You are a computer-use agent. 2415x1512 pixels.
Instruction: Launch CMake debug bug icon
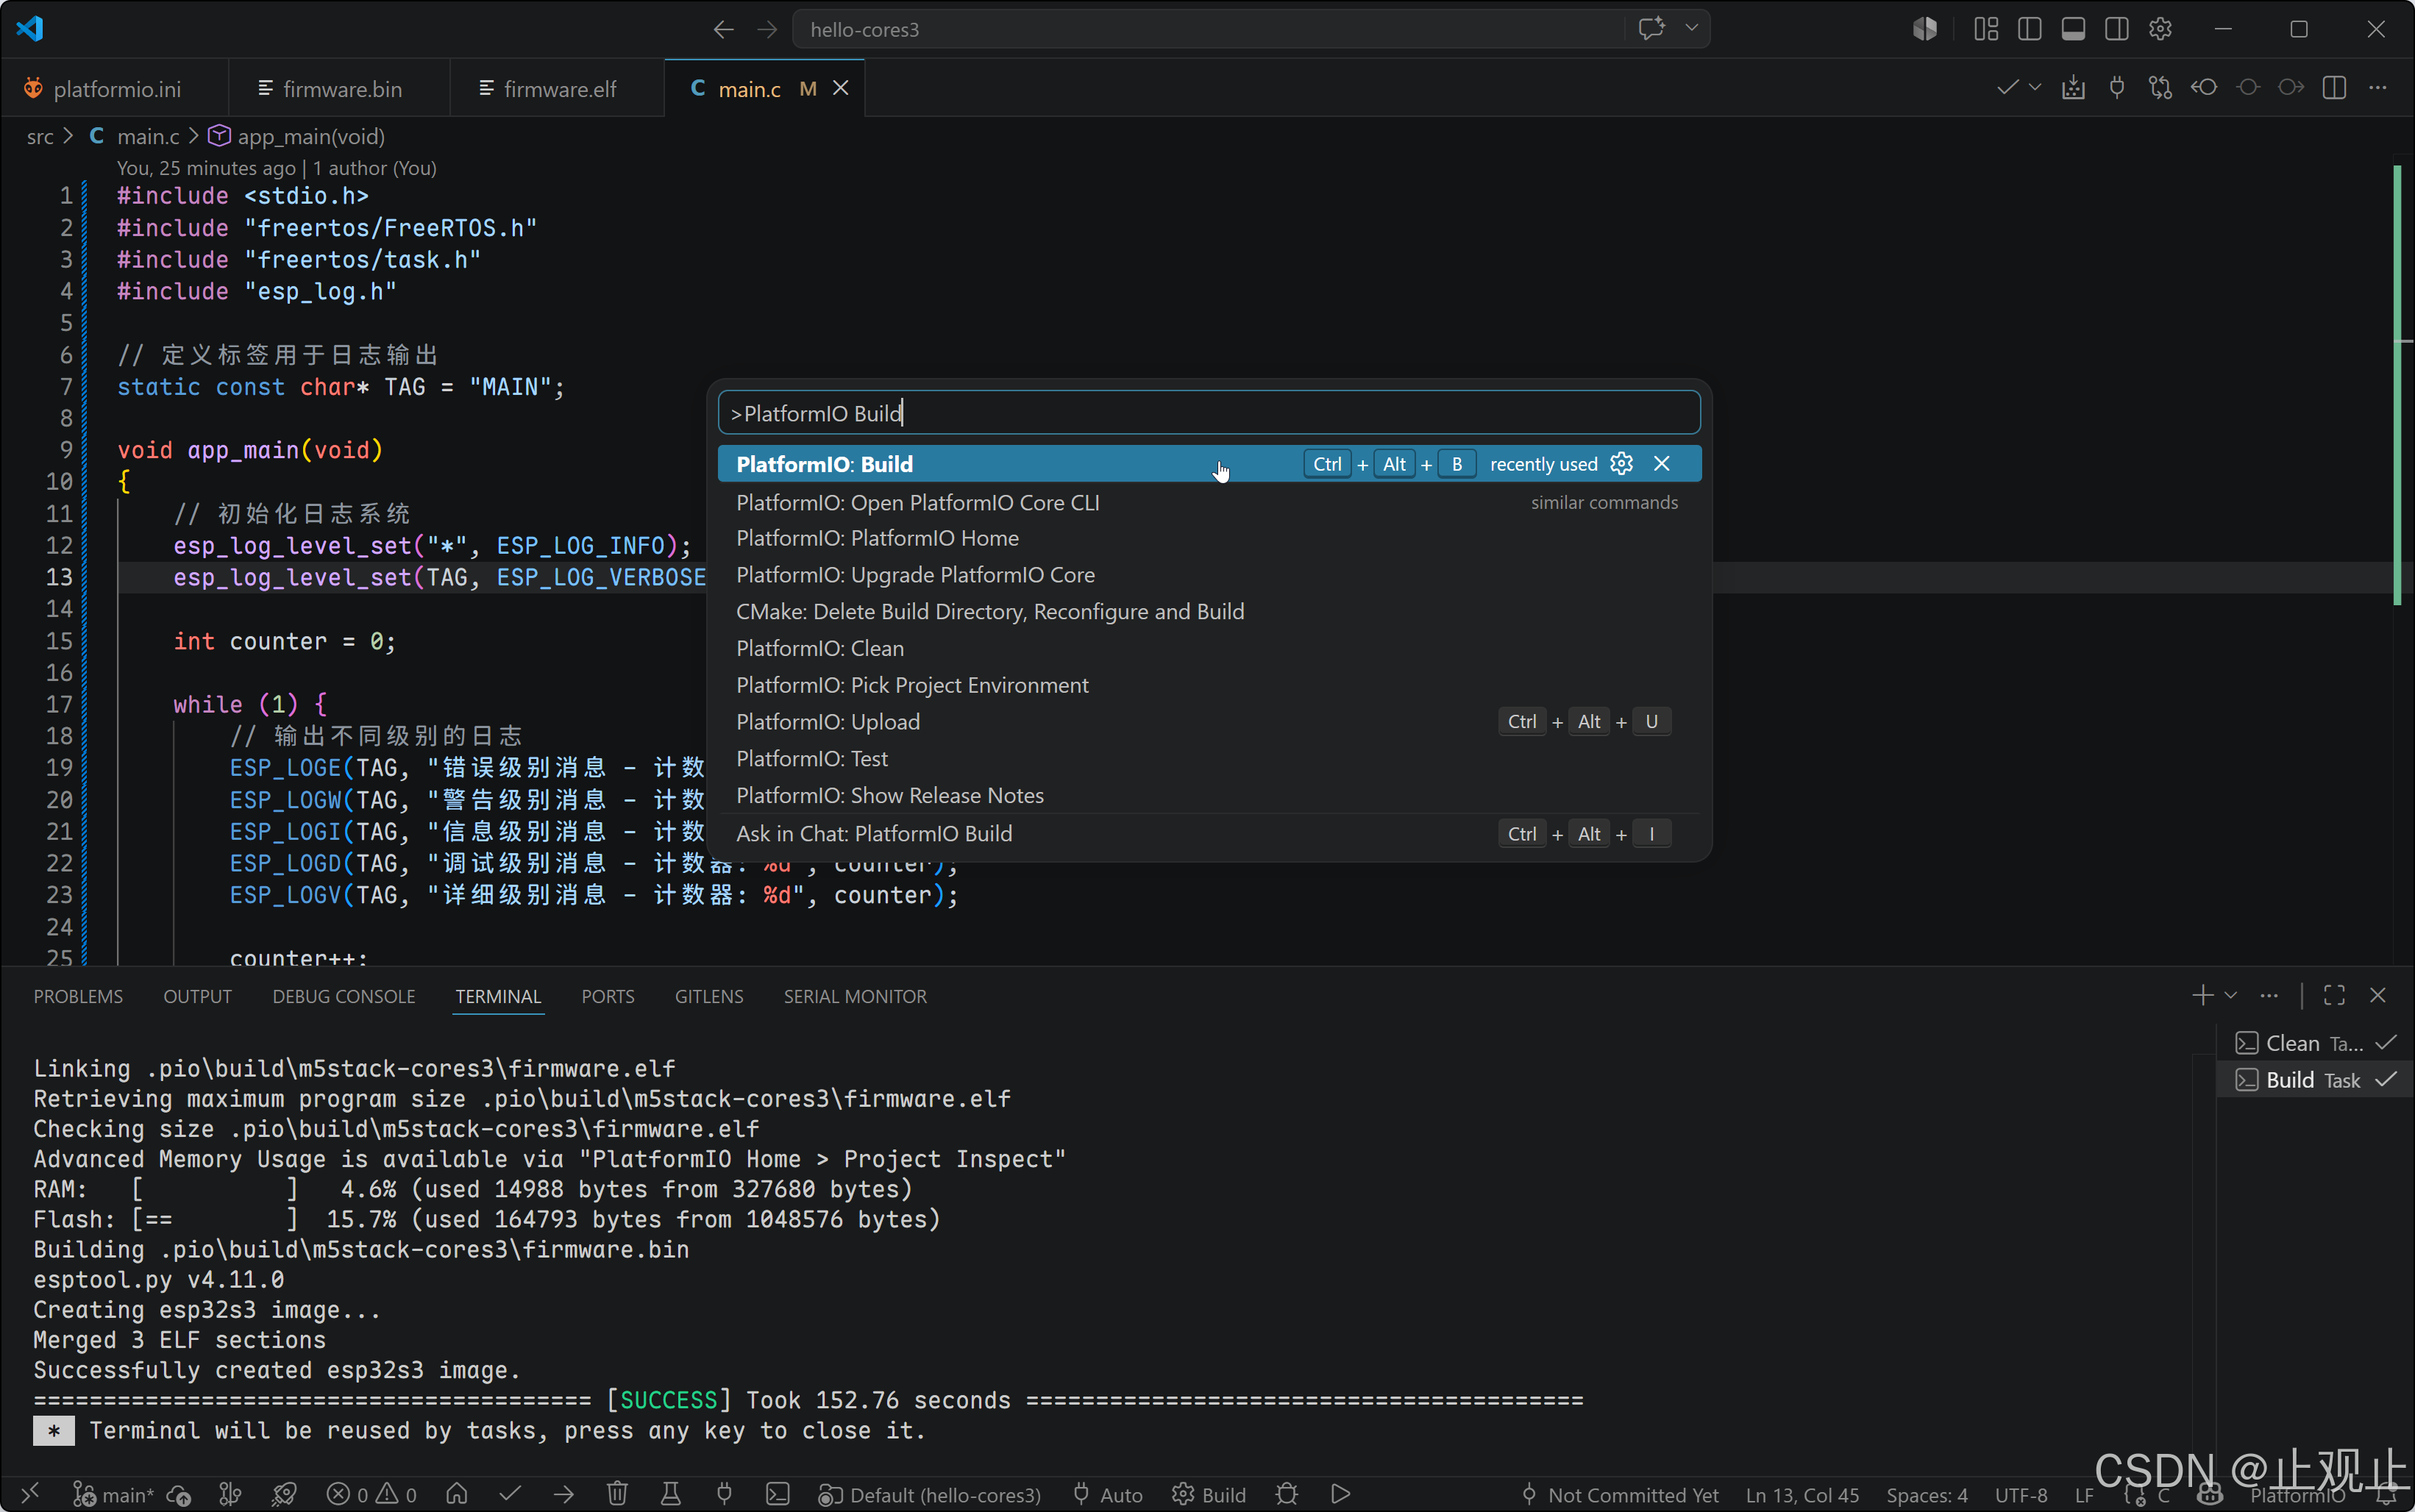tap(1287, 1494)
